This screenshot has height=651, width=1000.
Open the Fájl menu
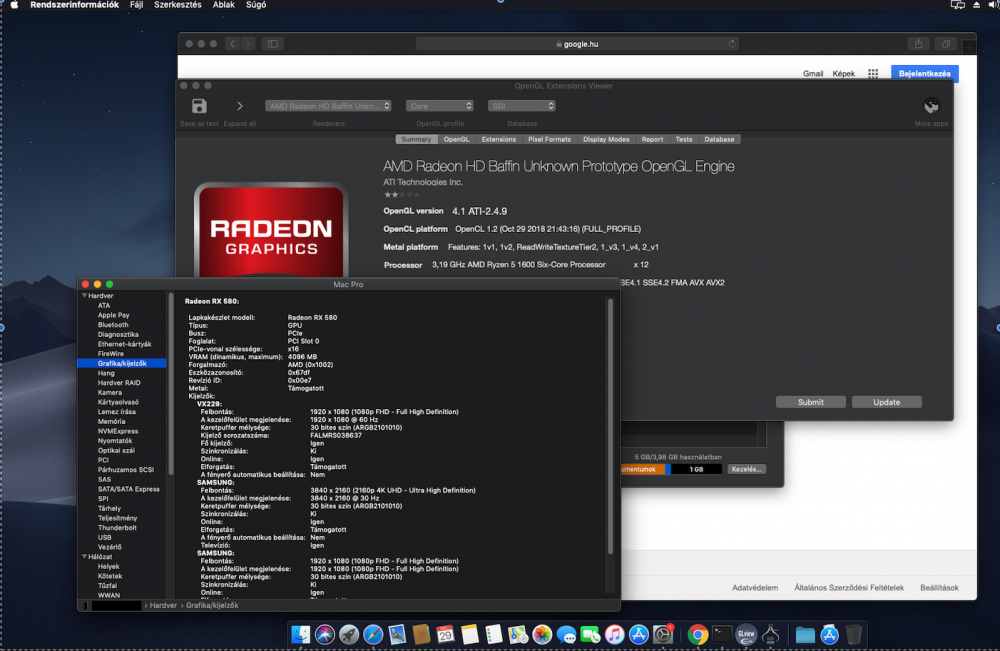136,5
